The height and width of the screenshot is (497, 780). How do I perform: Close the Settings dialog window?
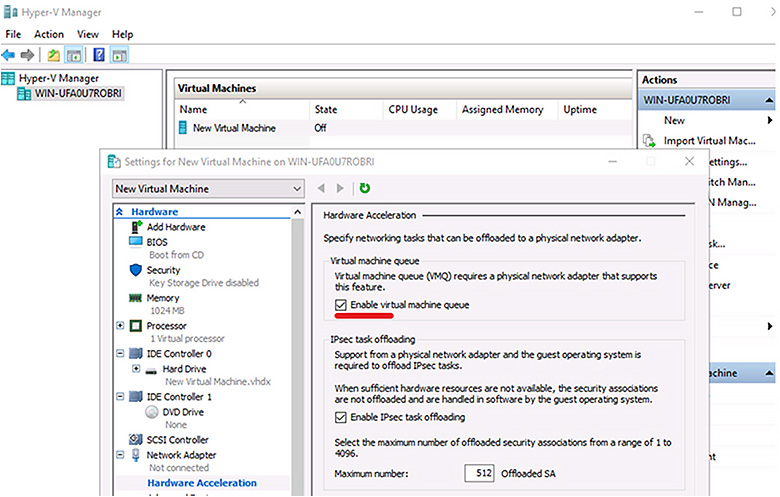click(x=689, y=161)
